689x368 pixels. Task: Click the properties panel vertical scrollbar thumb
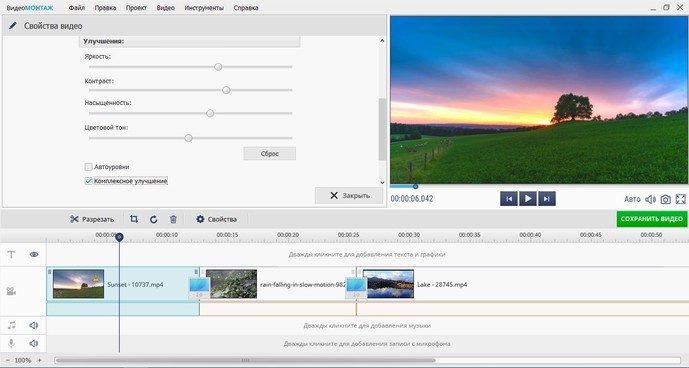[382, 129]
